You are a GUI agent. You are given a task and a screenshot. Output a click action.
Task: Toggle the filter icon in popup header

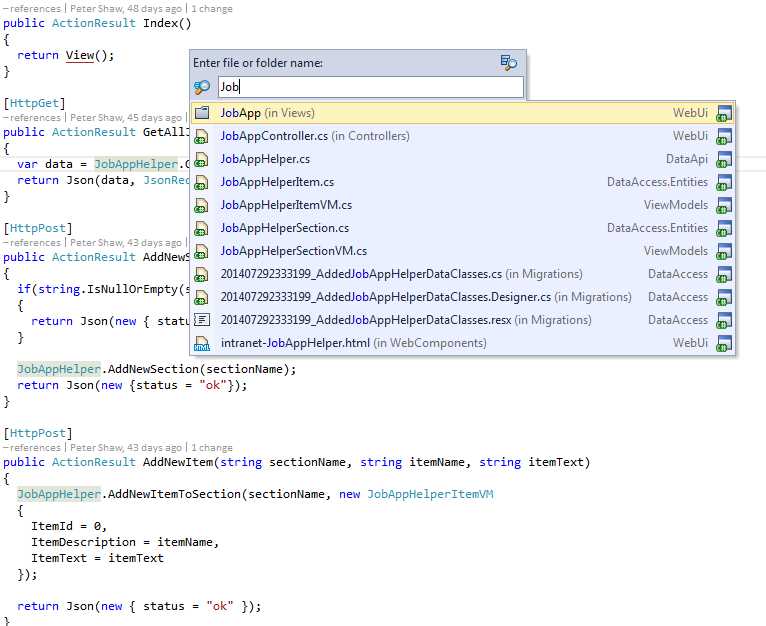point(509,63)
